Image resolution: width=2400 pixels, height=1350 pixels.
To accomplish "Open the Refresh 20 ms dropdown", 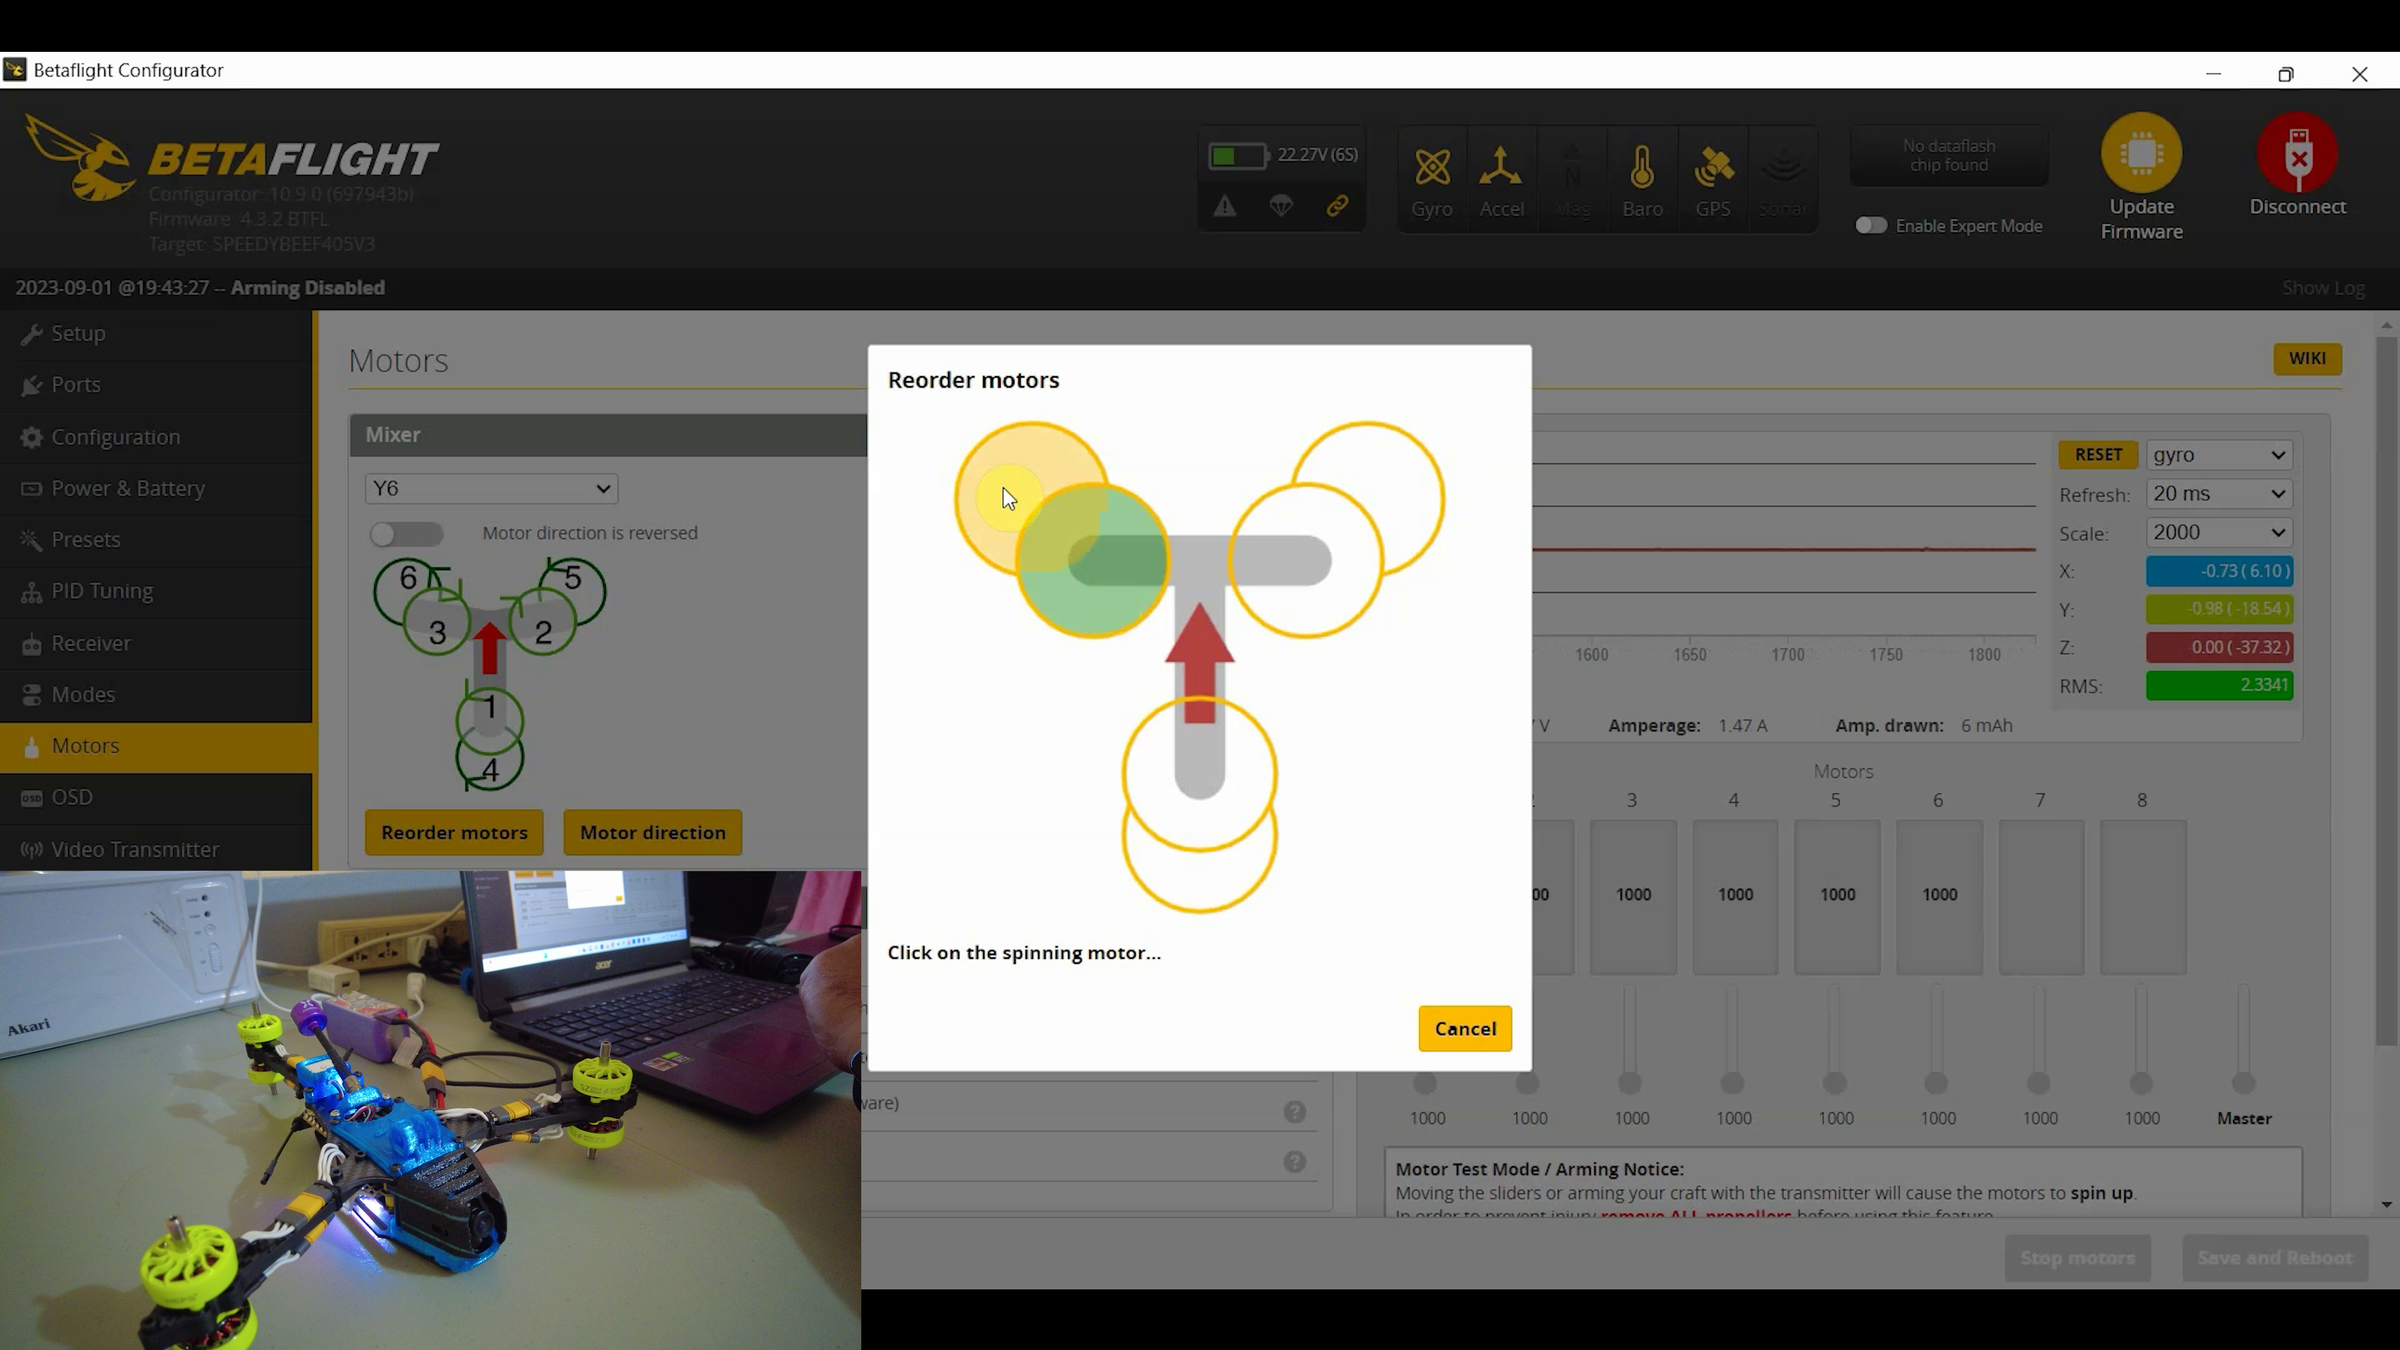I will [2219, 494].
